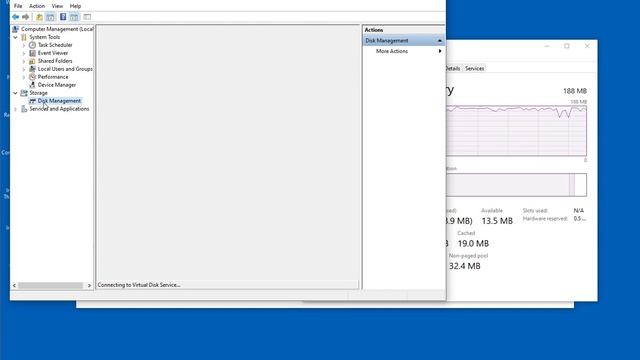
Task: Click the Computer Management root icon
Action: pyautogui.click(x=16, y=29)
